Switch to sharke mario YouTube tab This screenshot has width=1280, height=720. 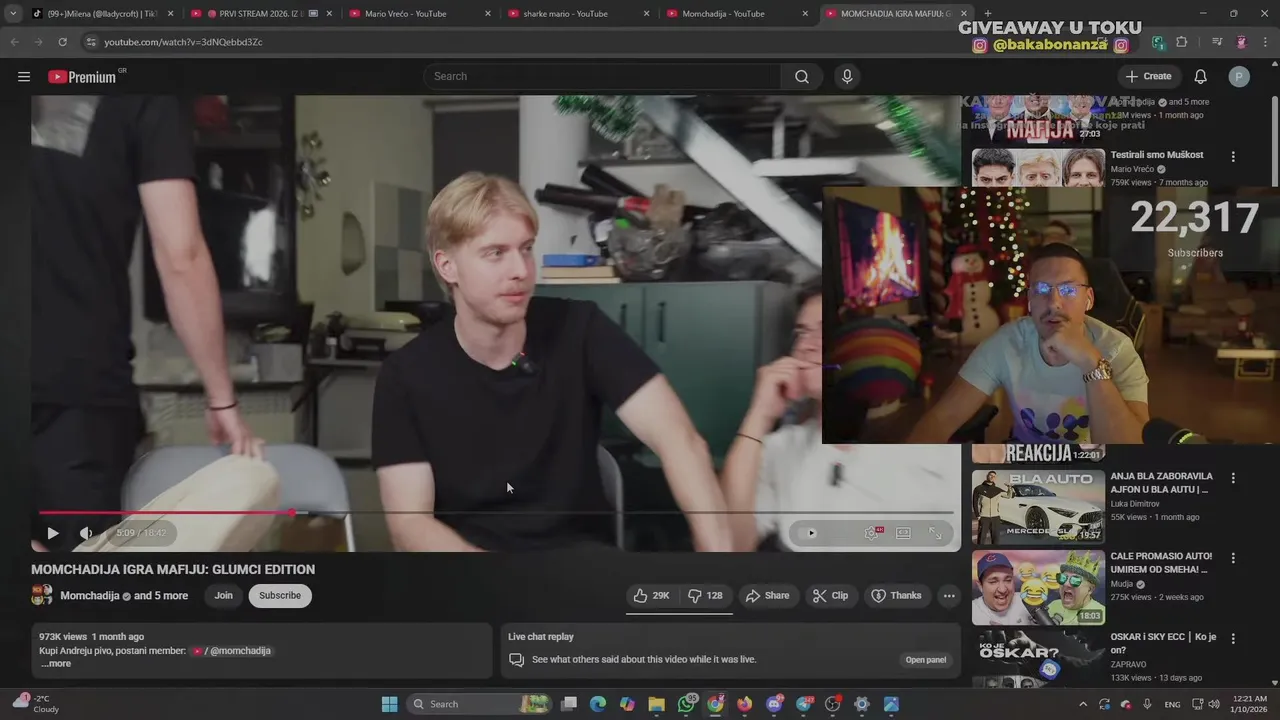[578, 14]
